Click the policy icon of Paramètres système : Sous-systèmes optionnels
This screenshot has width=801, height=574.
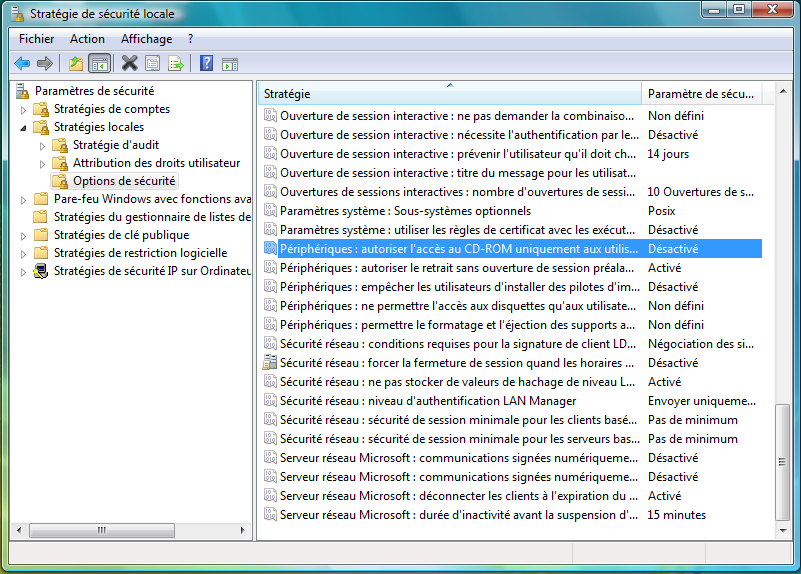pos(270,210)
